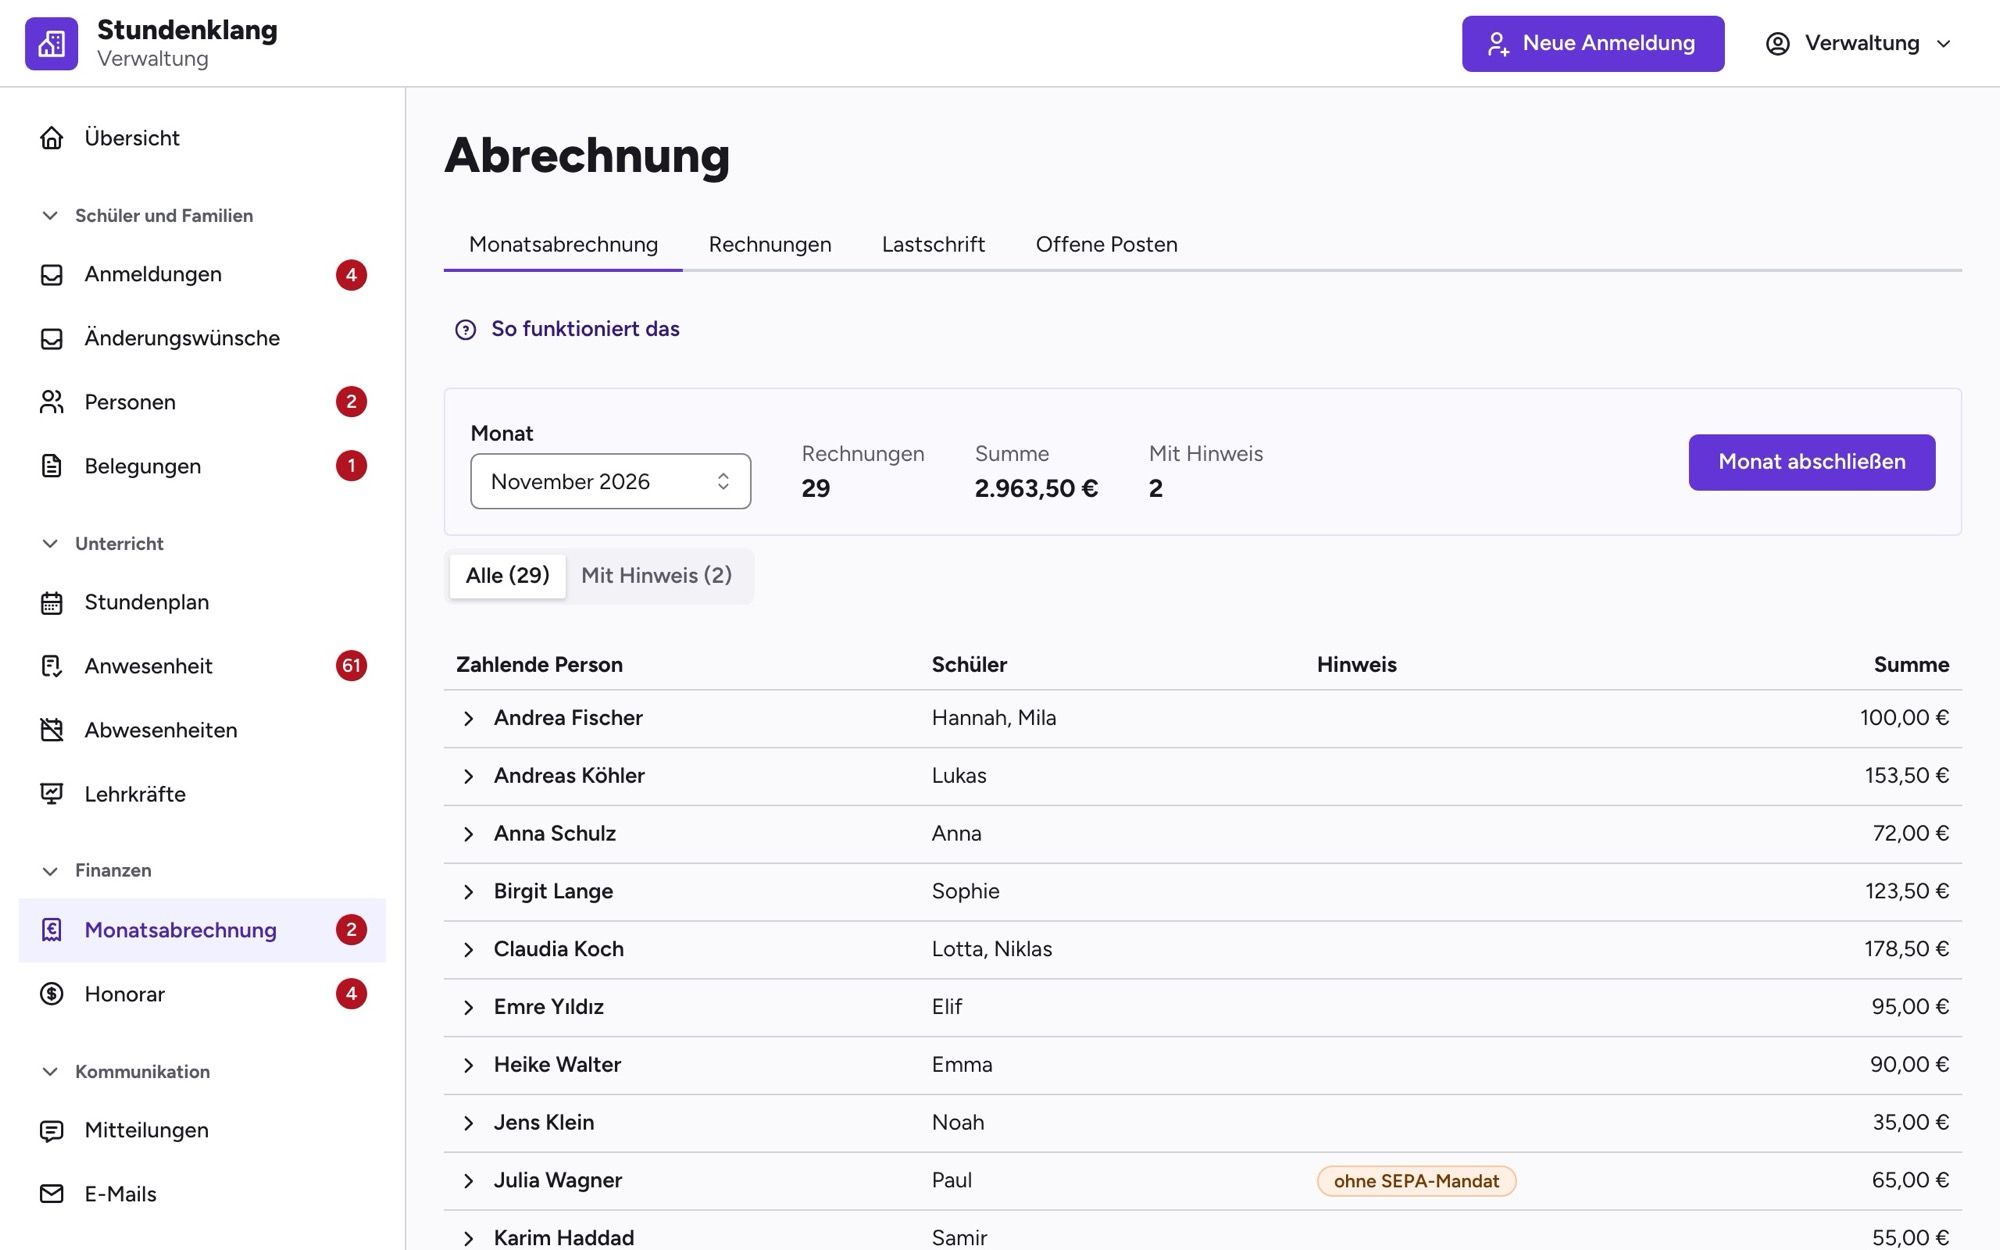Select the Monatsabrechnung tab
Image resolution: width=2000 pixels, height=1250 pixels.
[x=563, y=244]
